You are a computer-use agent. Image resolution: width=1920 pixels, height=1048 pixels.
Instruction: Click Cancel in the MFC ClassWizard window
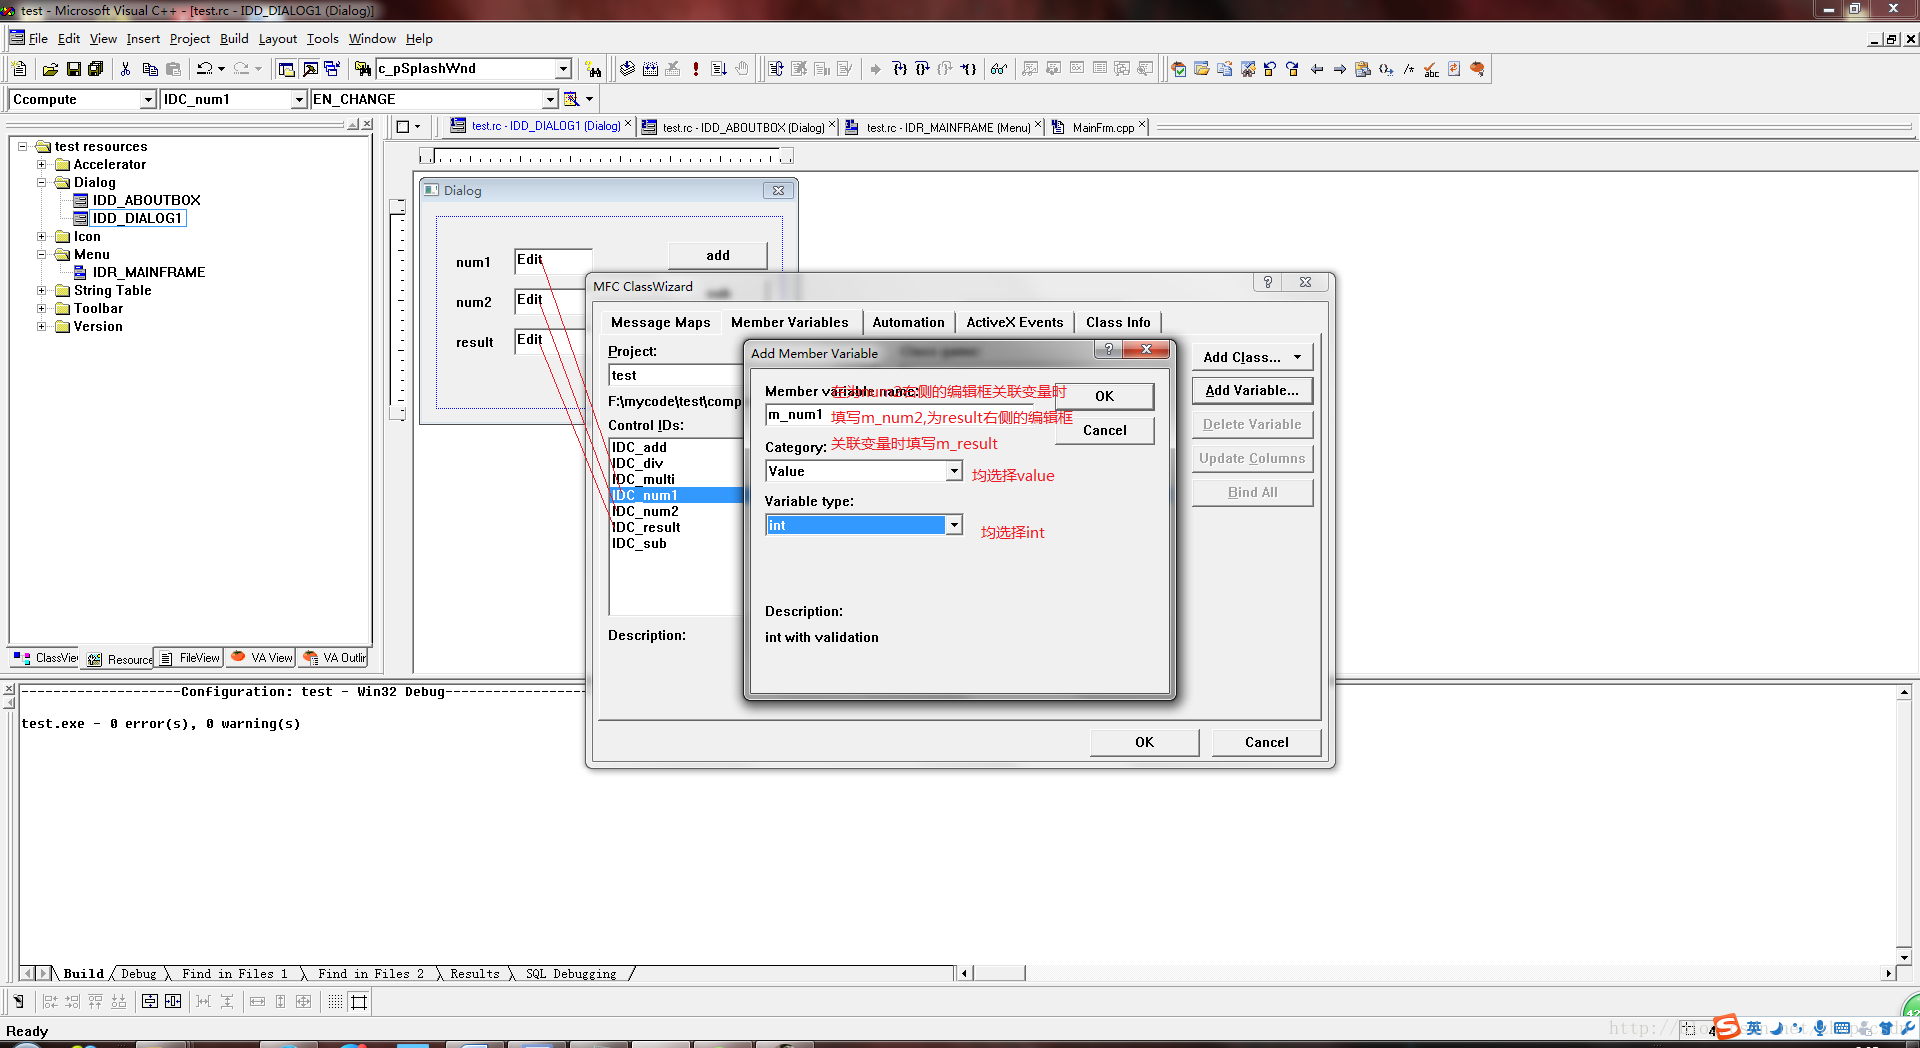pos(1266,742)
